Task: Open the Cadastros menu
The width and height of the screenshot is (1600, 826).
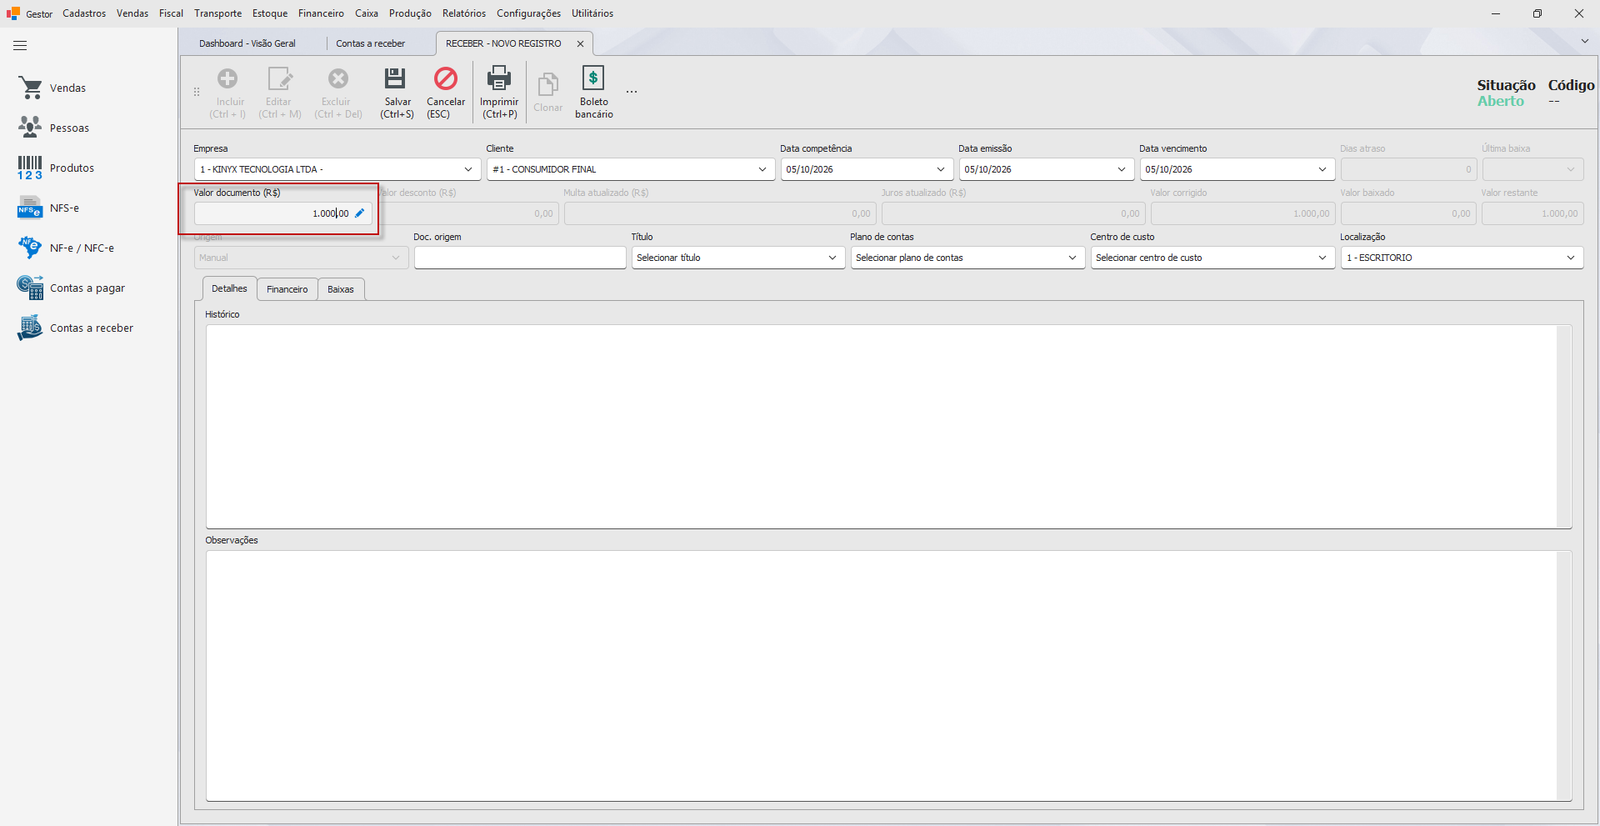Action: pos(84,13)
